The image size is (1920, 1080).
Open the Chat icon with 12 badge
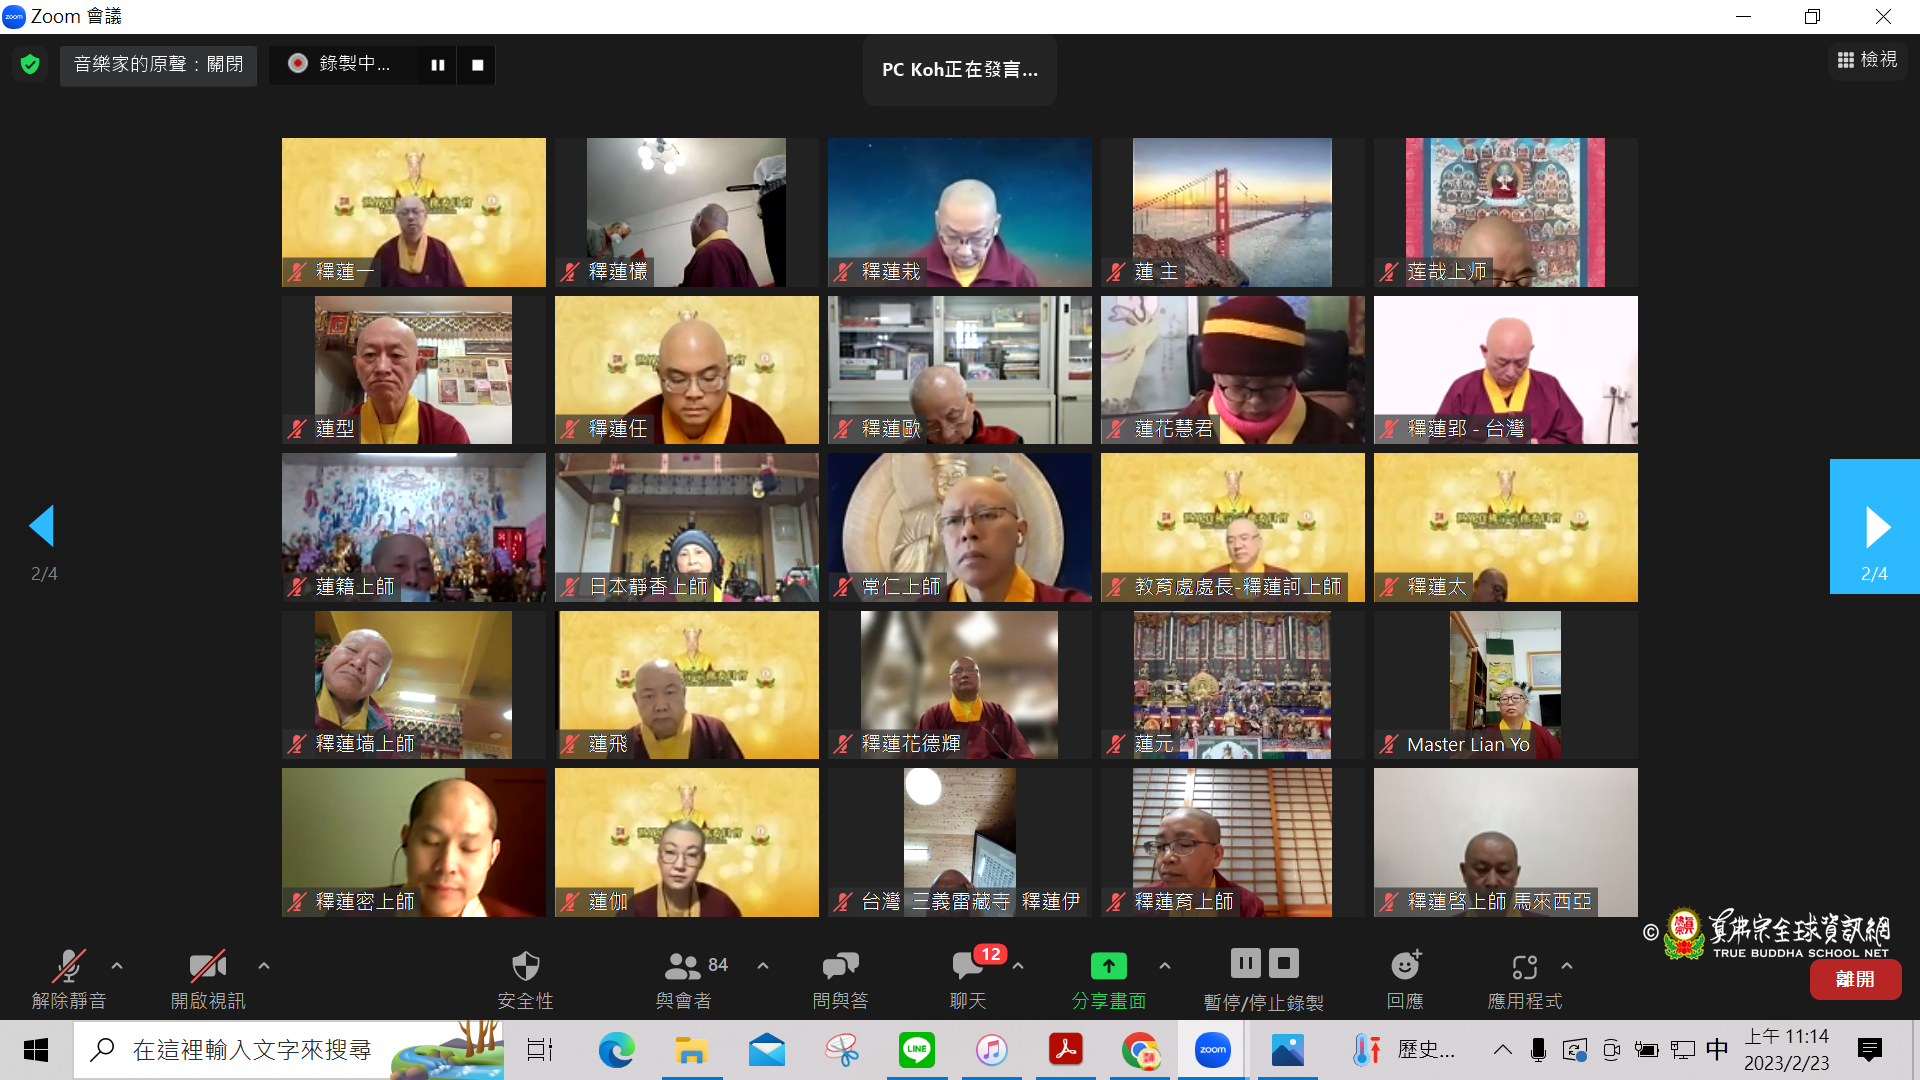[967, 967]
